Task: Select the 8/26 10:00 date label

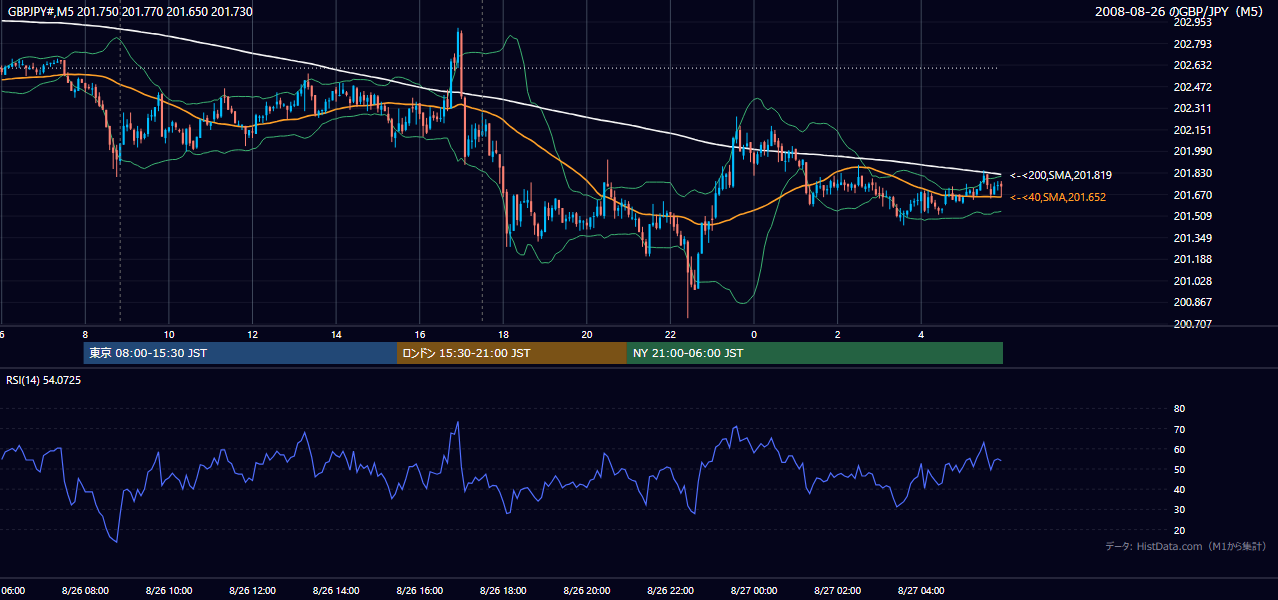Action: [x=168, y=590]
